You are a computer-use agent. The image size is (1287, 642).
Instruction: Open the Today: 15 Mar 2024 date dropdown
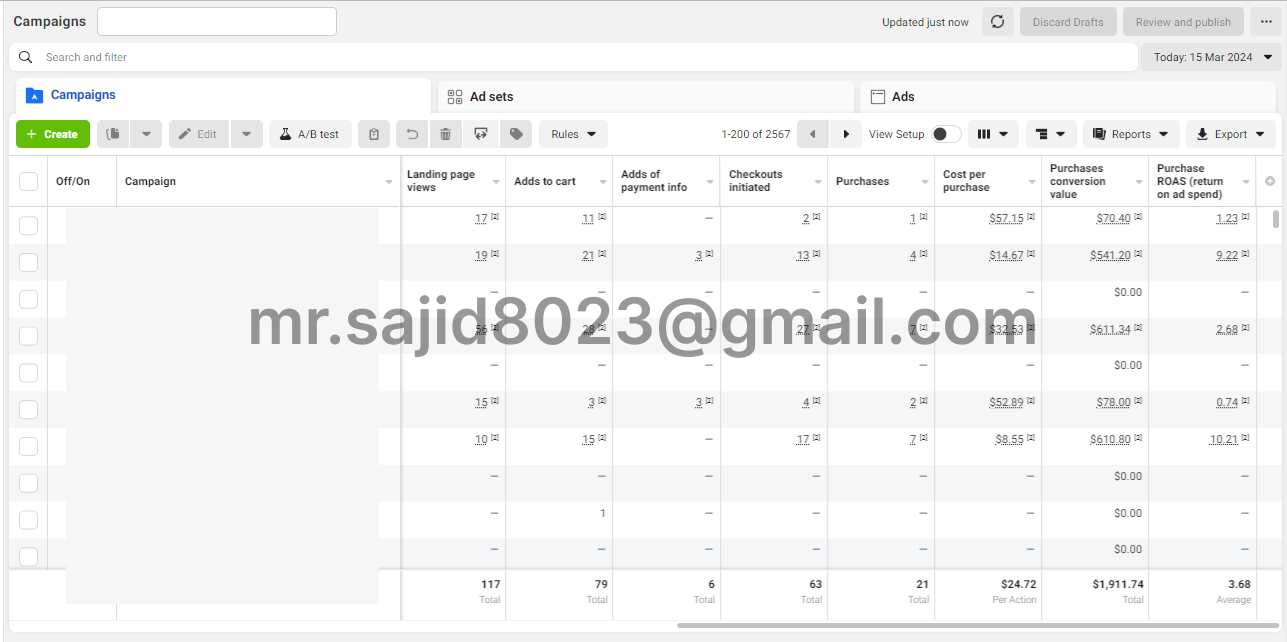(1211, 57)
